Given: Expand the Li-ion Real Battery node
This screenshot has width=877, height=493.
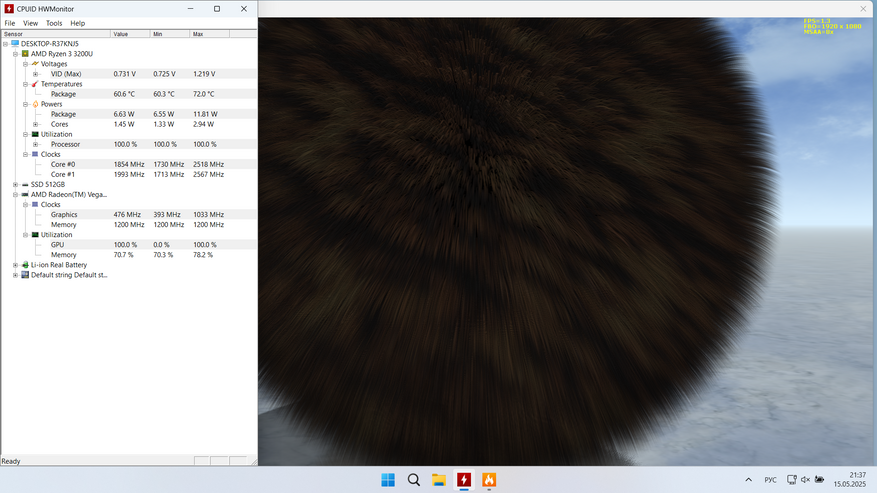Looking at the screenshot, I should point(16,265).
